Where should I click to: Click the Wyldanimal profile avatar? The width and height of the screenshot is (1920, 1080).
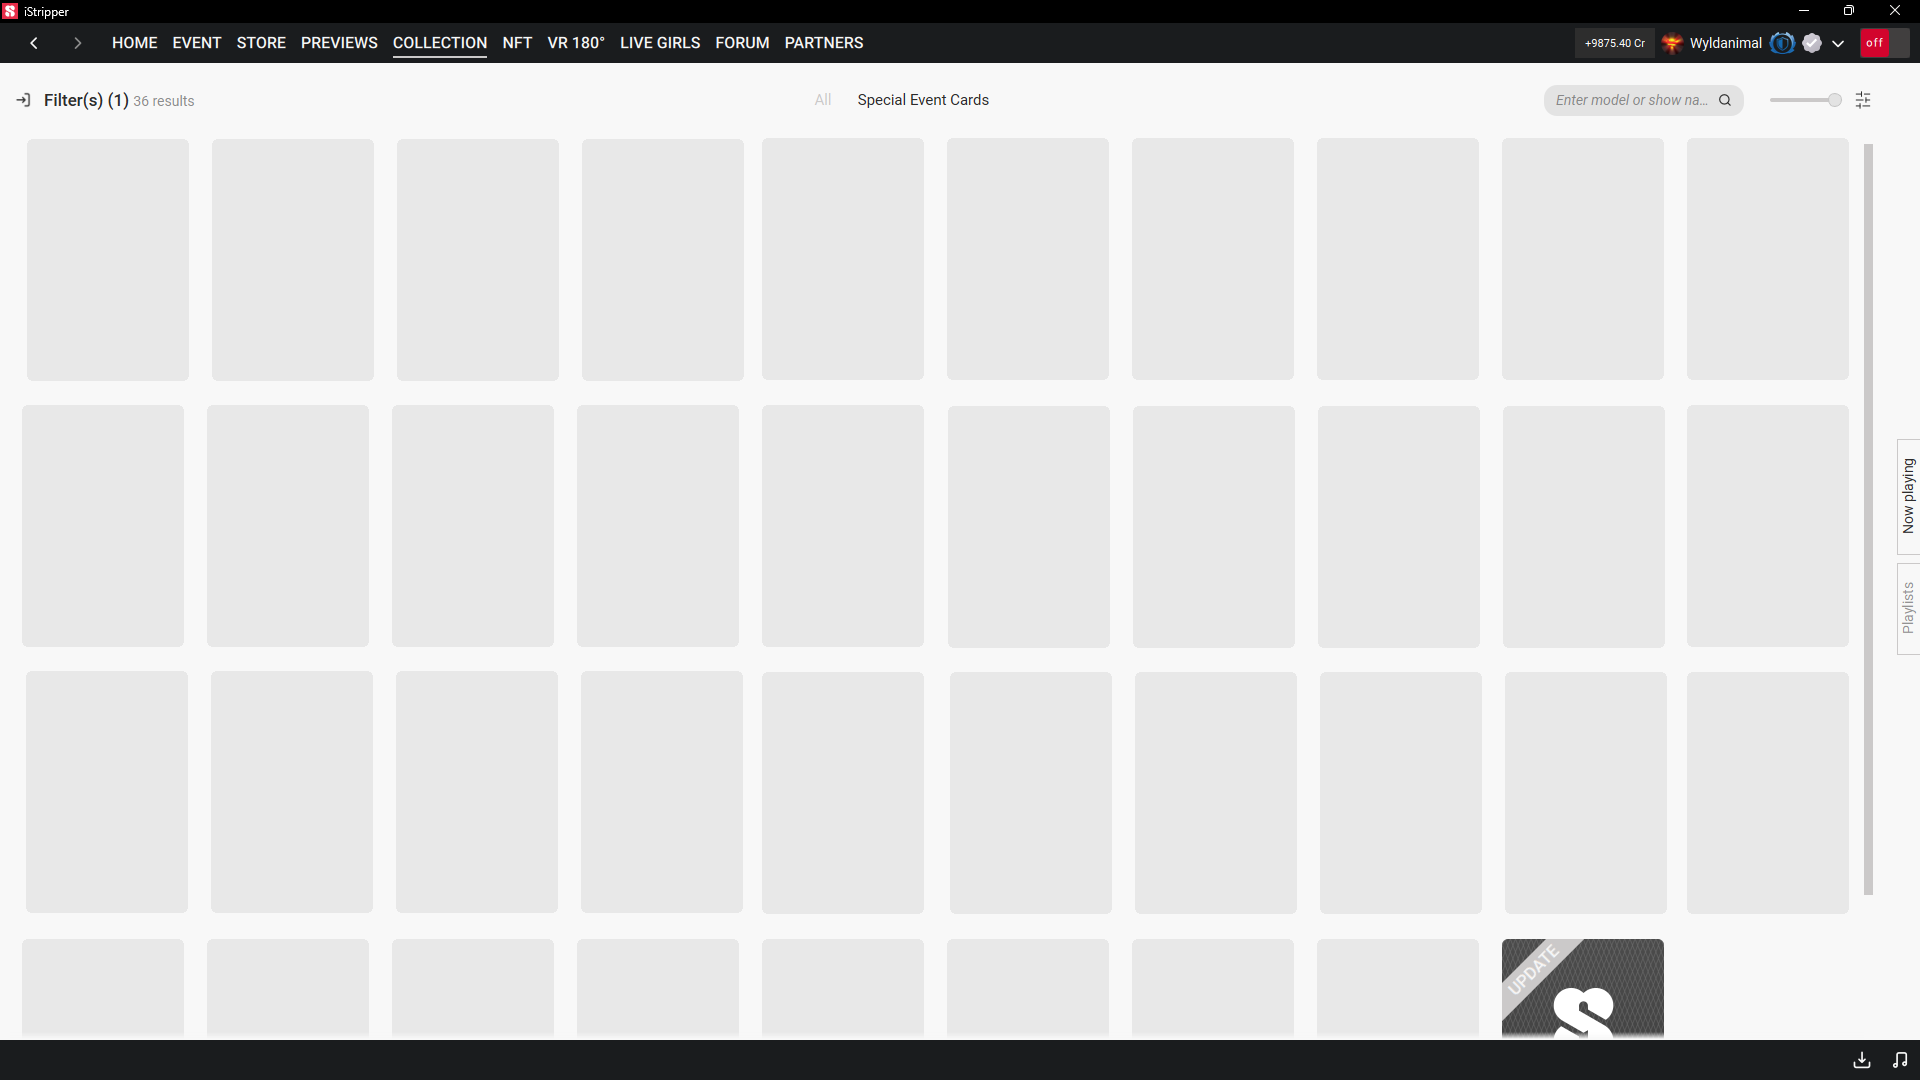pos(1671,43)
